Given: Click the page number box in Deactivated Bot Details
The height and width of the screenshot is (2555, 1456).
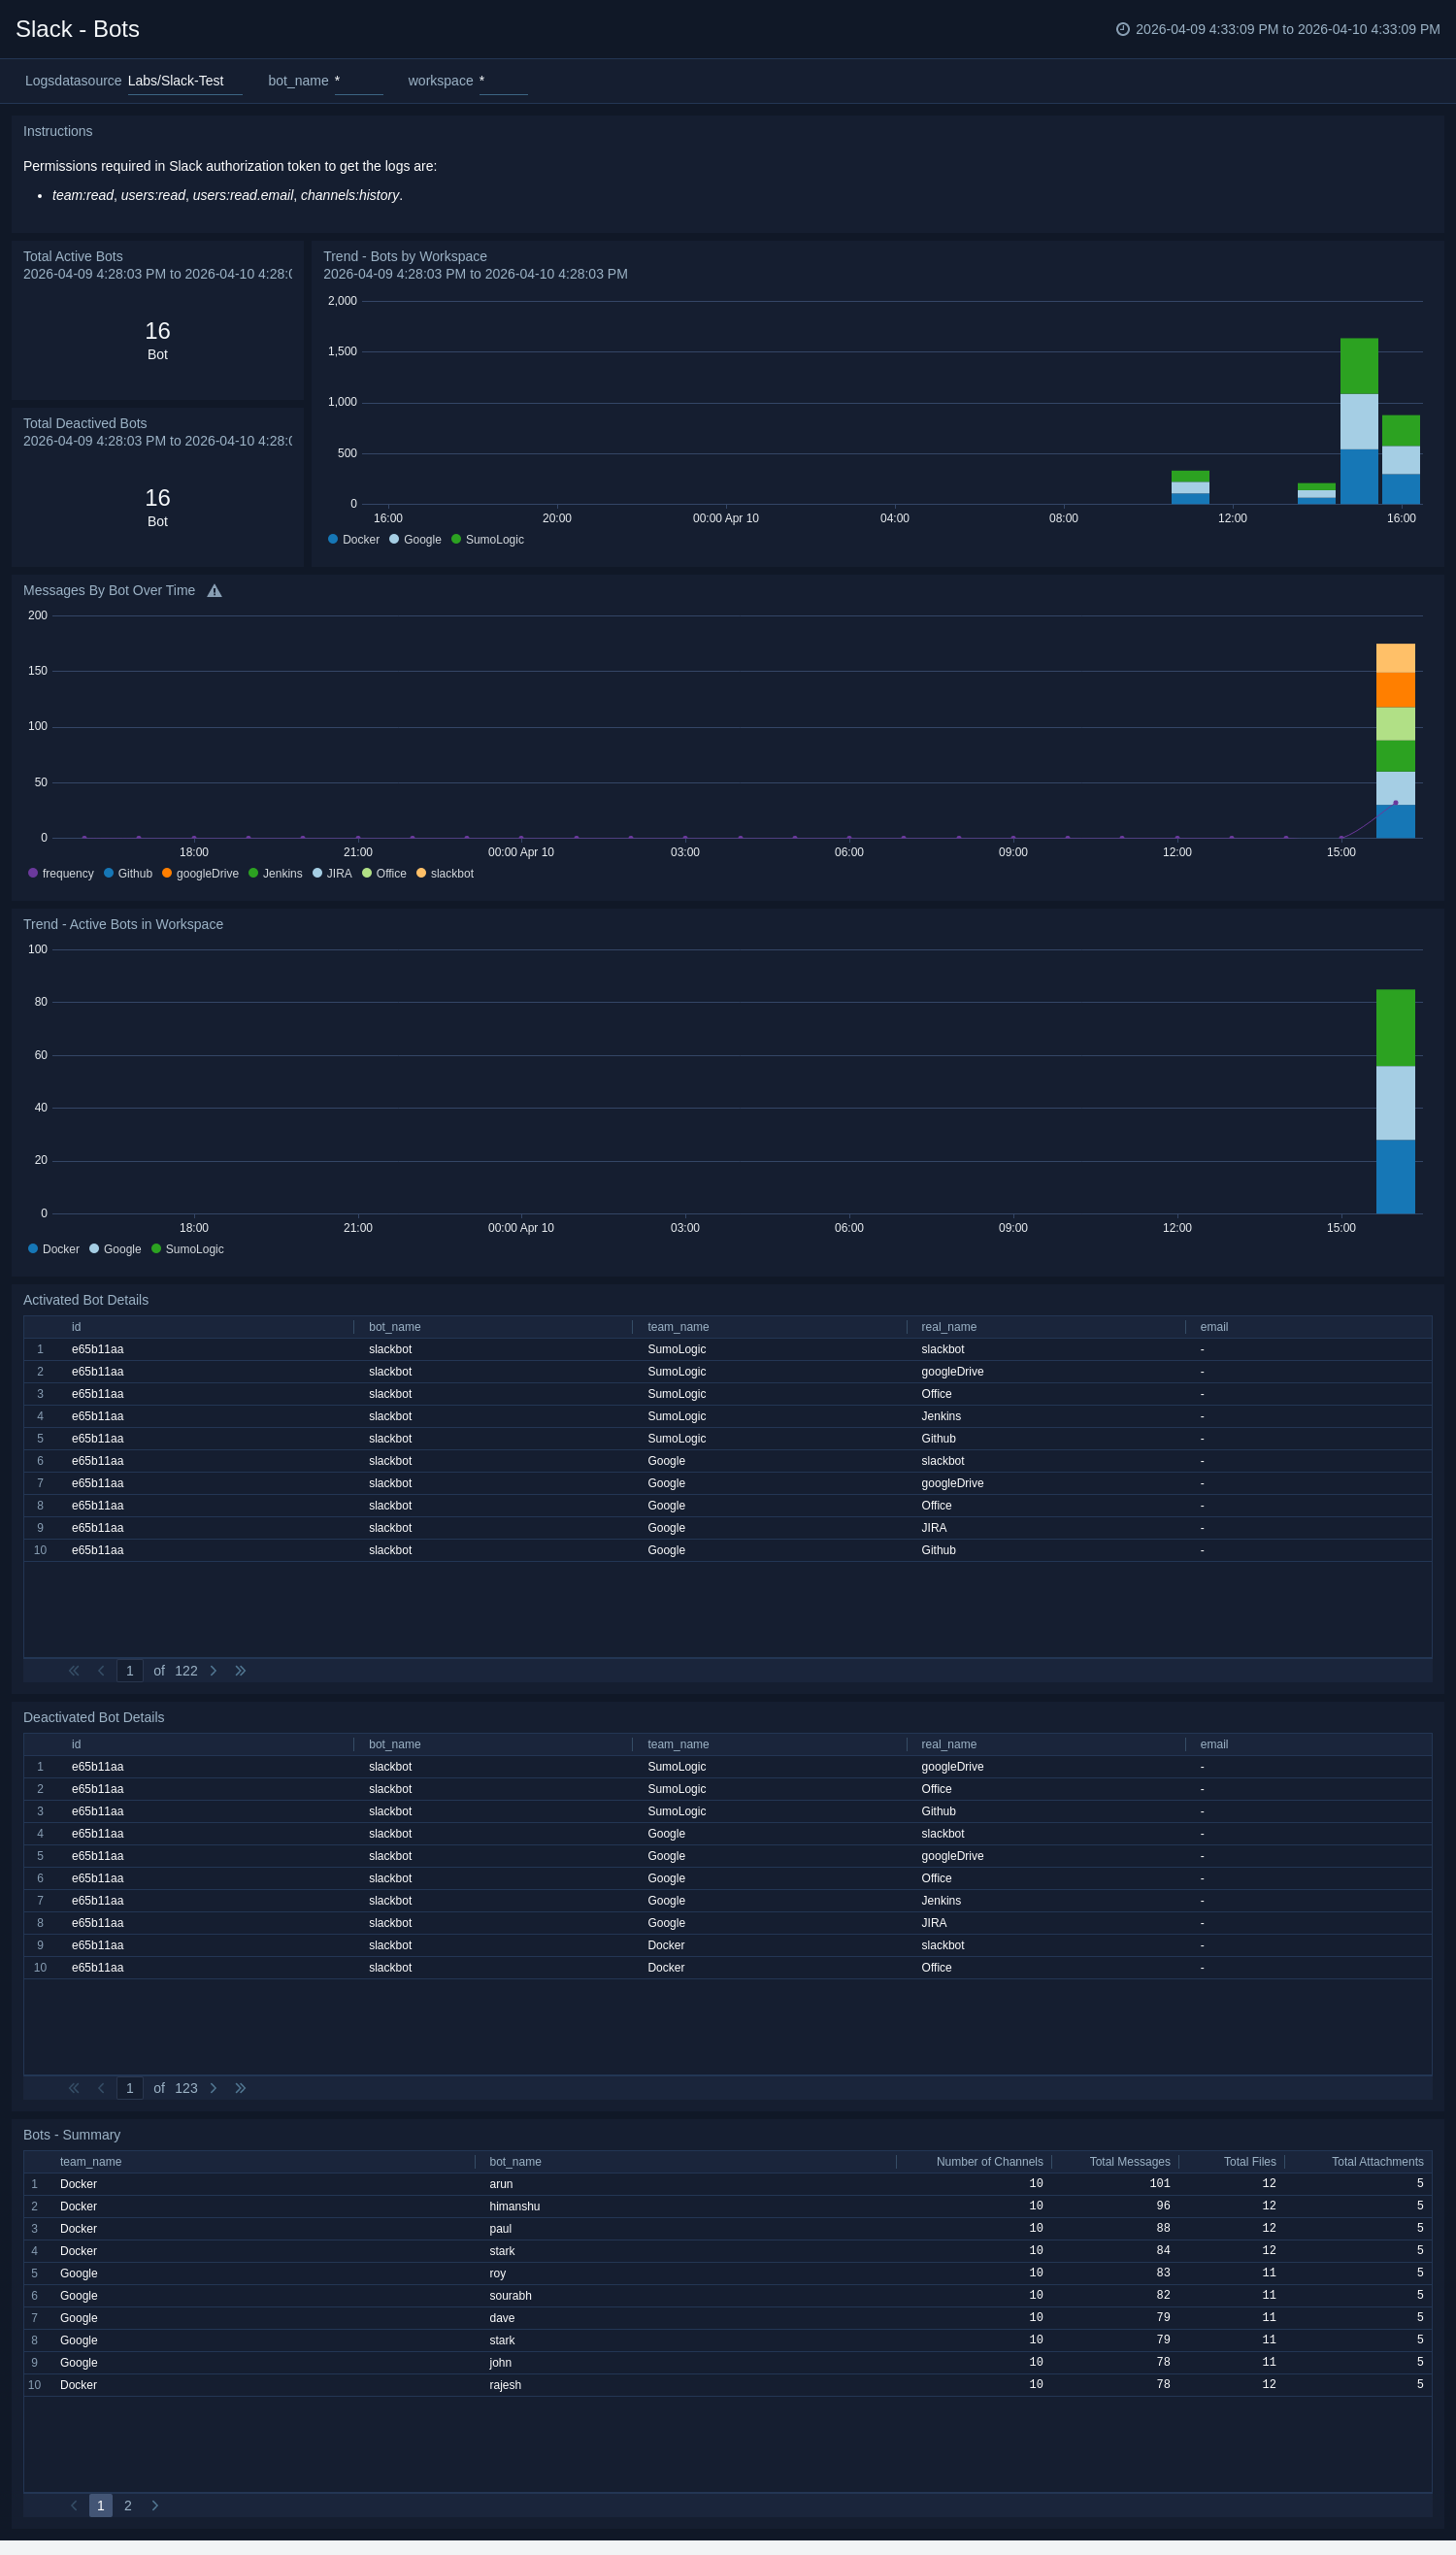Looking at the screenshot, I should pyautogui.click(x=130, y=2087).
